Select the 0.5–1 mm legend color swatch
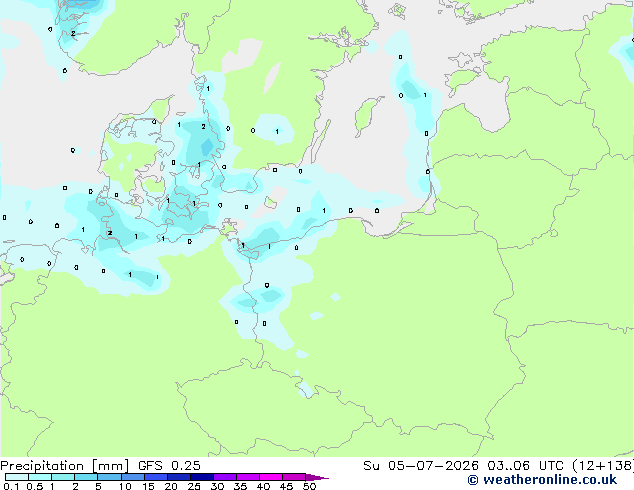634x490 pixels. 40,477
